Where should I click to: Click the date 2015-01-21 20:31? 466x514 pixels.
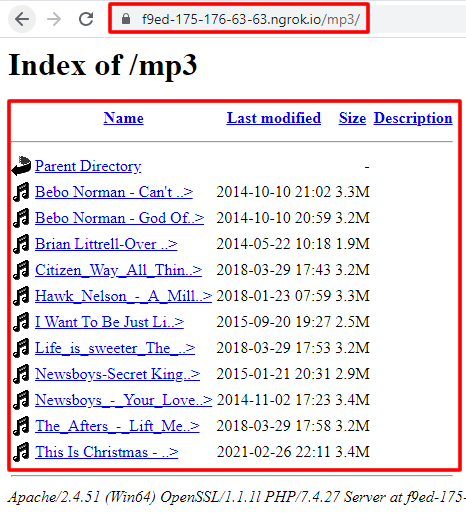point(274,374)
